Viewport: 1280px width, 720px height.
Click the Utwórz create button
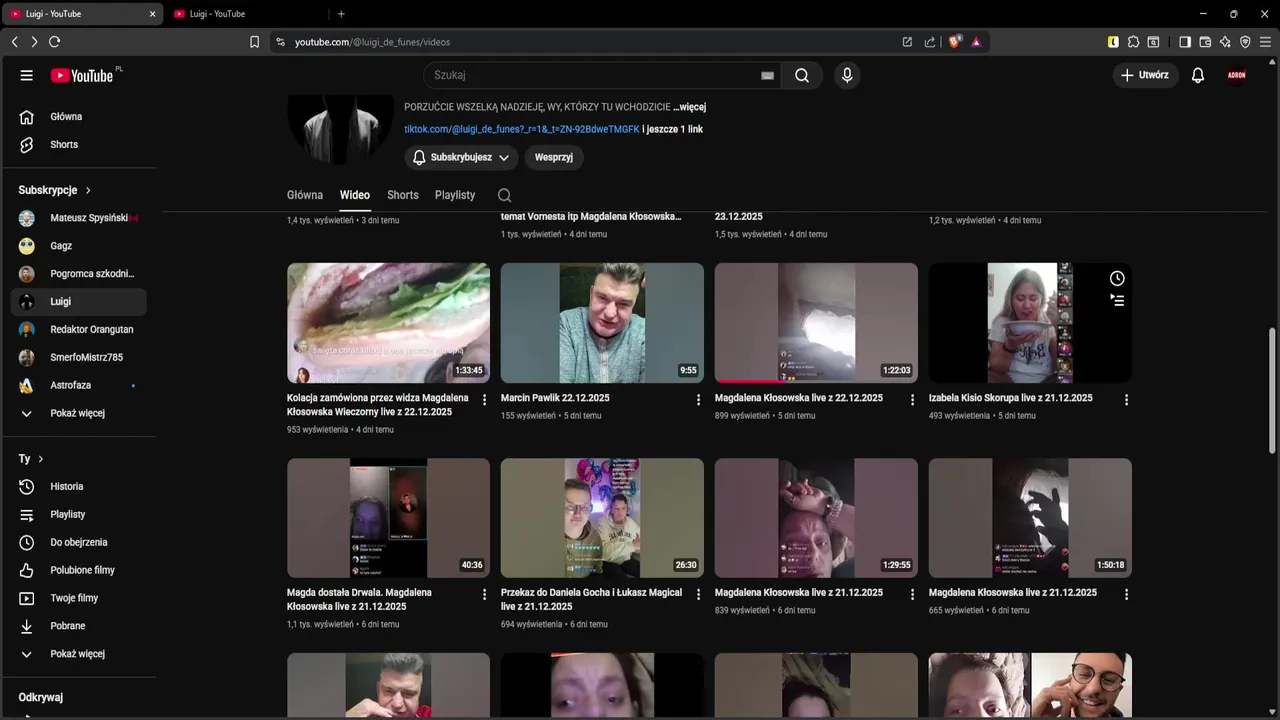point(1145,75)
